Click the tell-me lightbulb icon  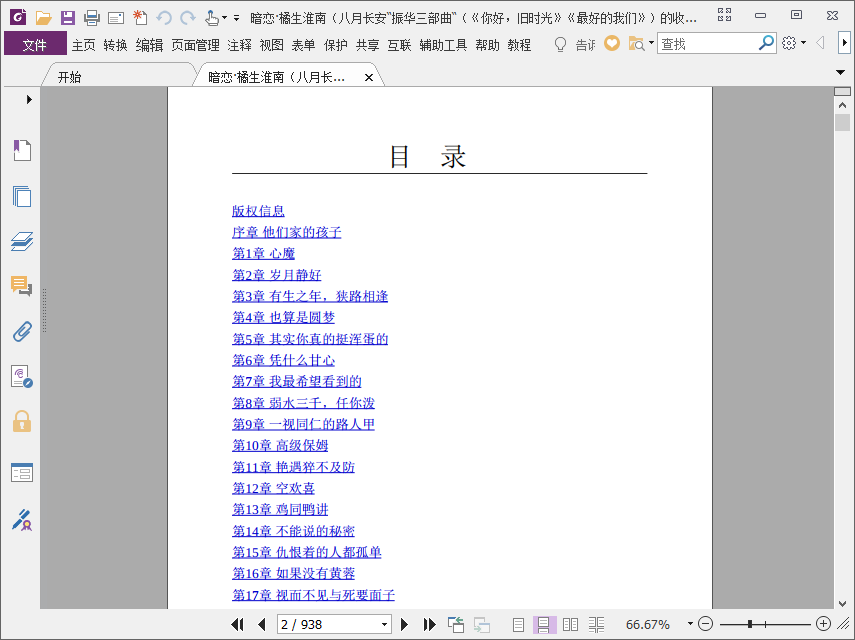point(560,44)
